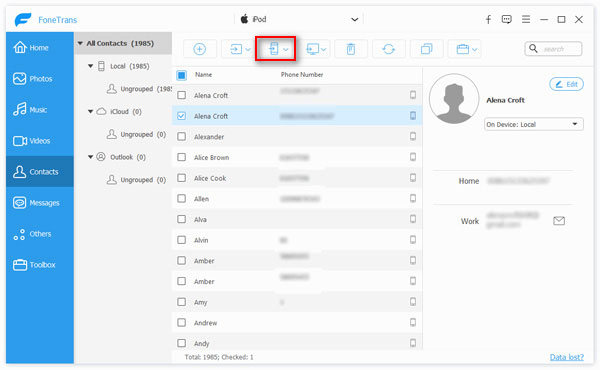
Task: Toggle the select-all checkbox beside Name
Action: [182, 75]
